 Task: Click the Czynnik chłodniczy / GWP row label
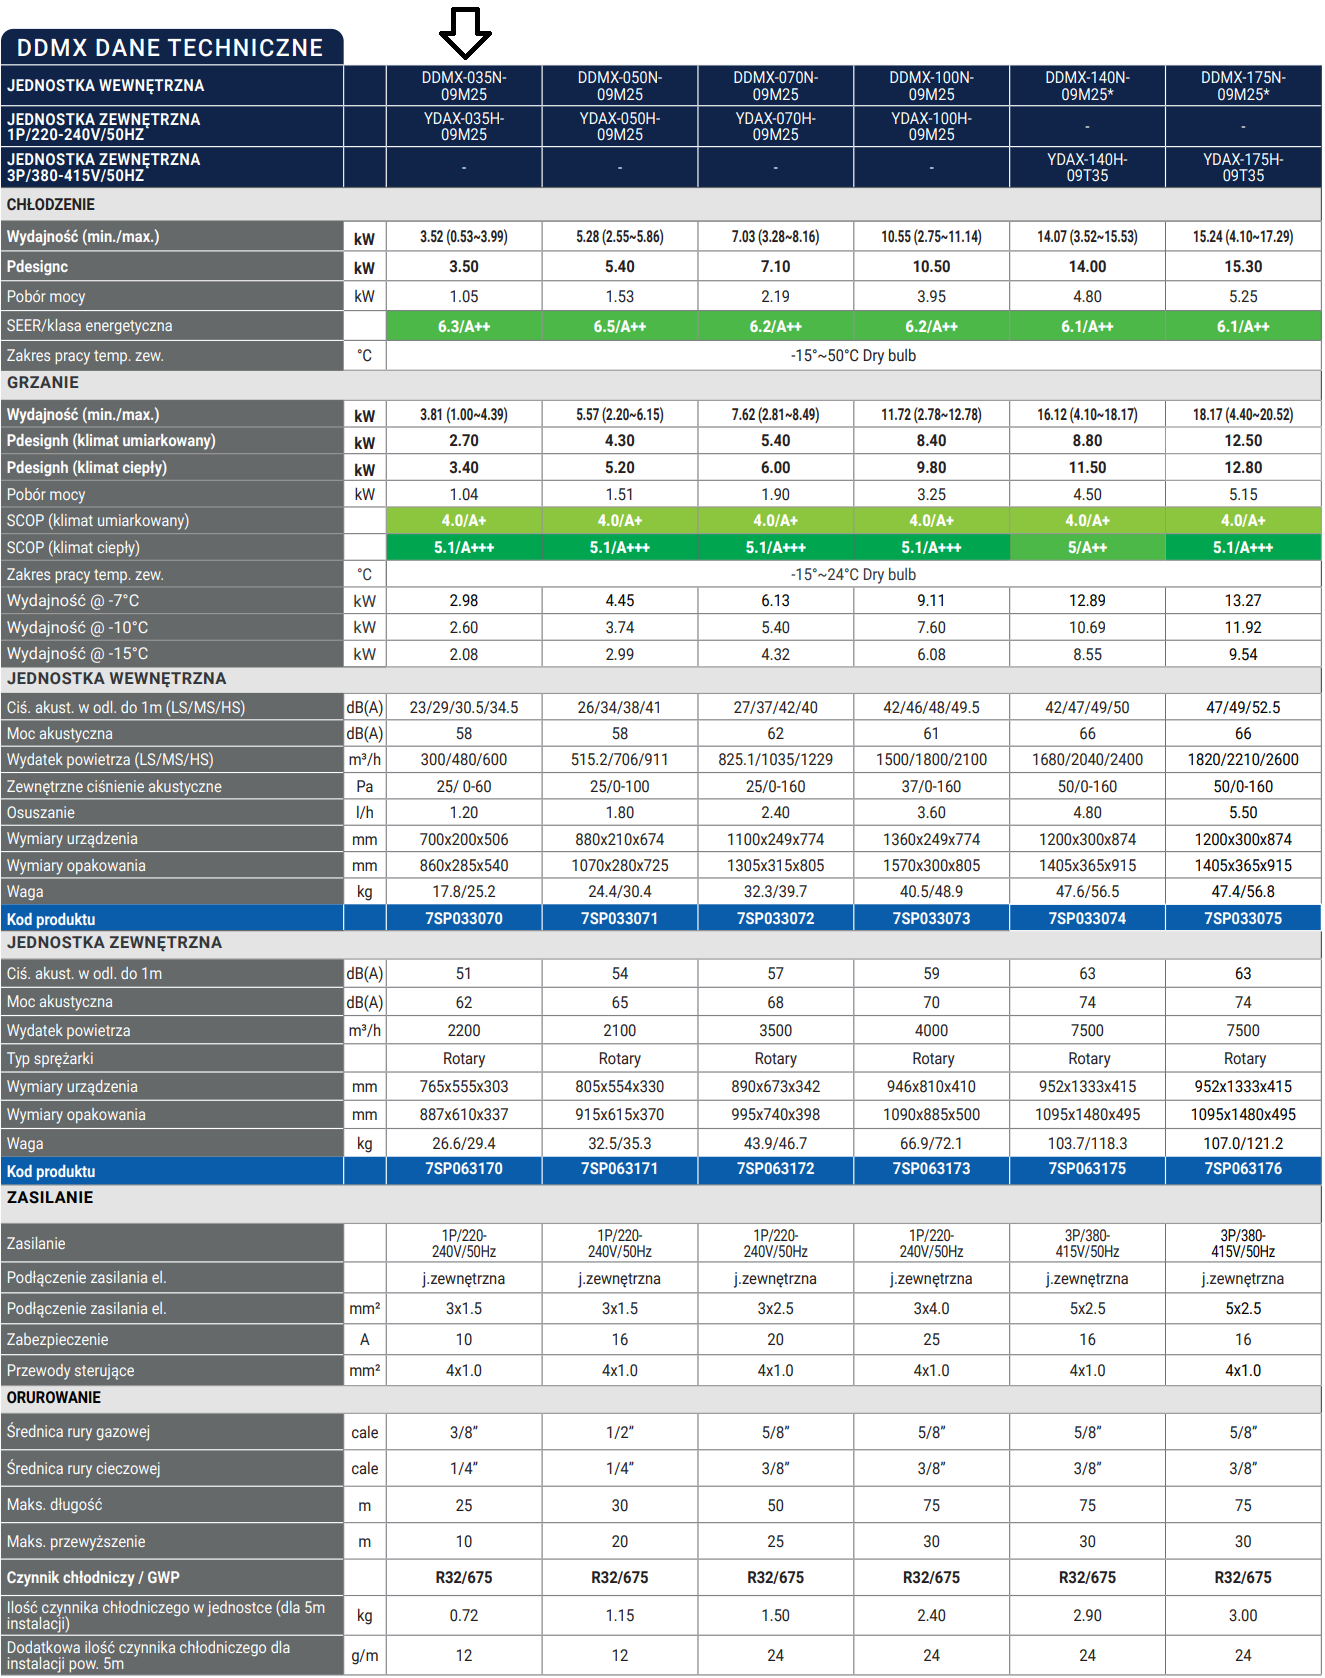[x=93, y=1578]
